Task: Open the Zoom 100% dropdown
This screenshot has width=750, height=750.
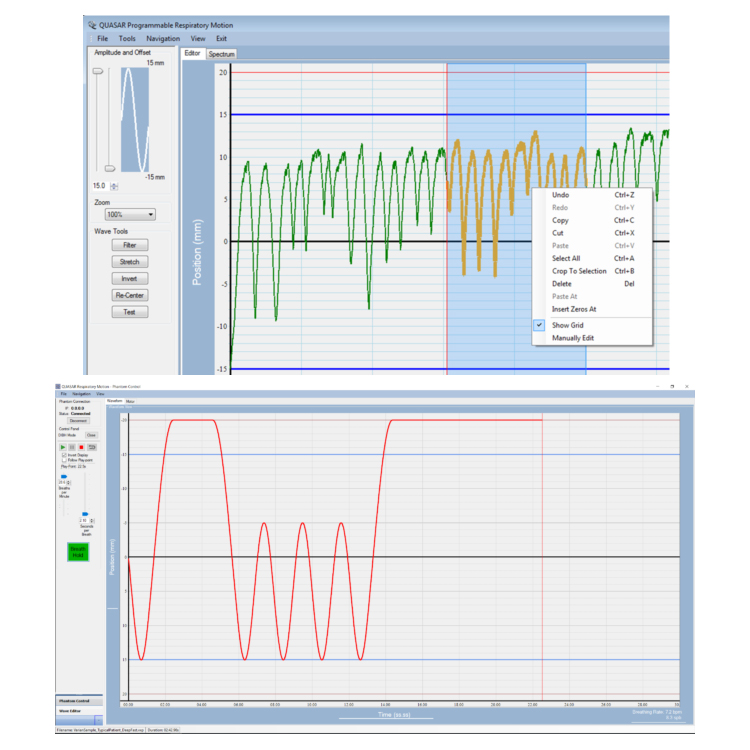Action: point(131,214)
